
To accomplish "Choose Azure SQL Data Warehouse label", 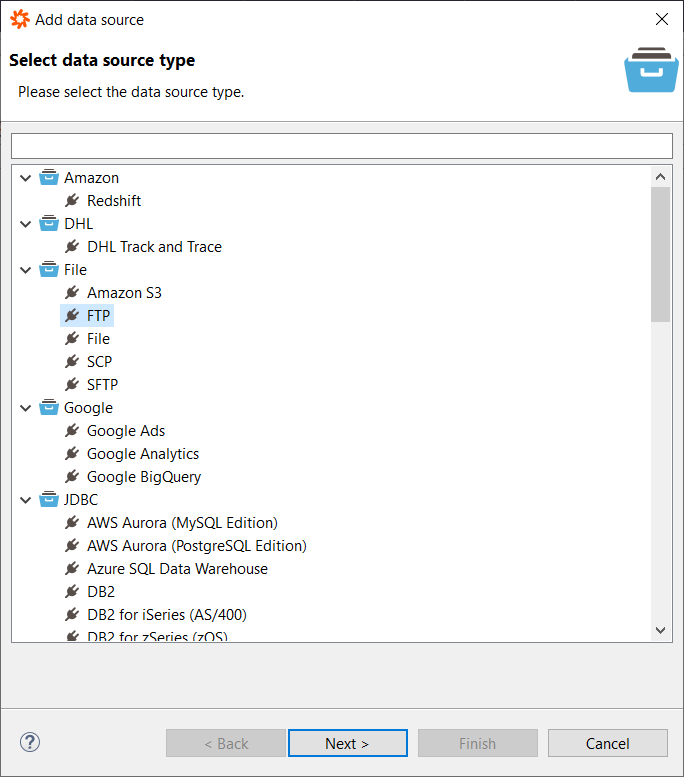I will [177, 569].
